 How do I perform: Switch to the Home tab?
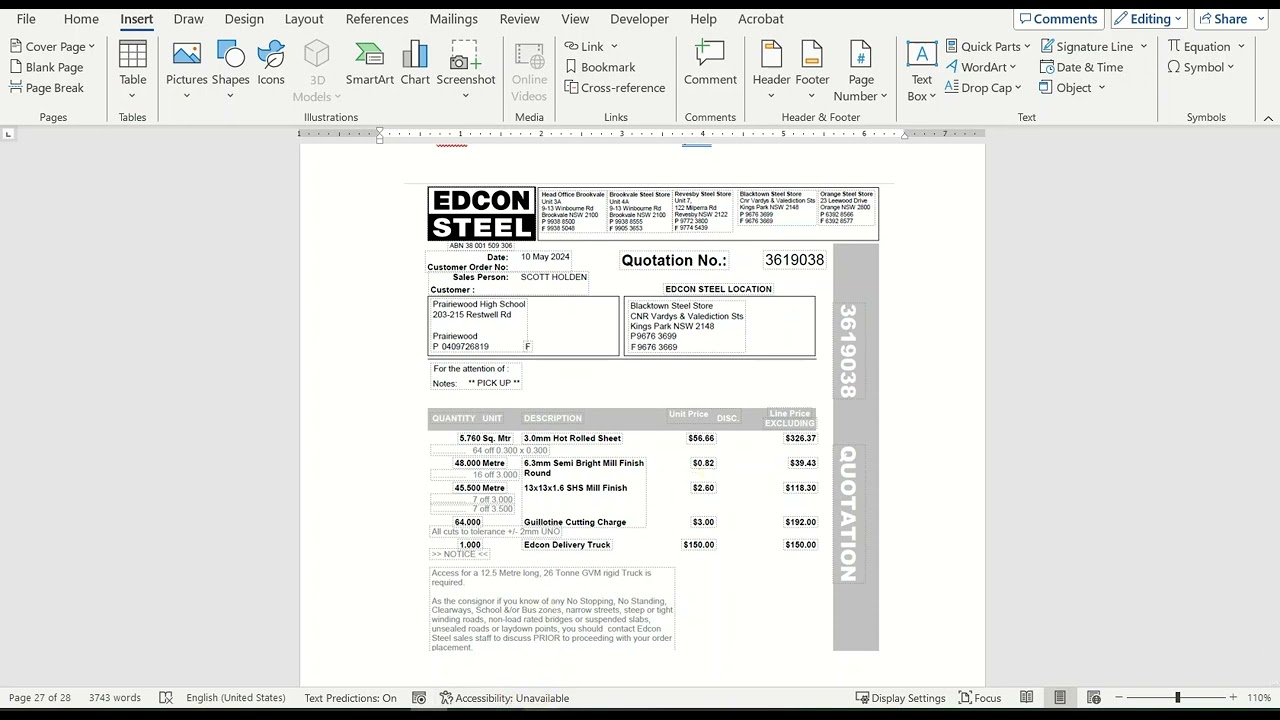pyautogui.click(x=81, y=19)
